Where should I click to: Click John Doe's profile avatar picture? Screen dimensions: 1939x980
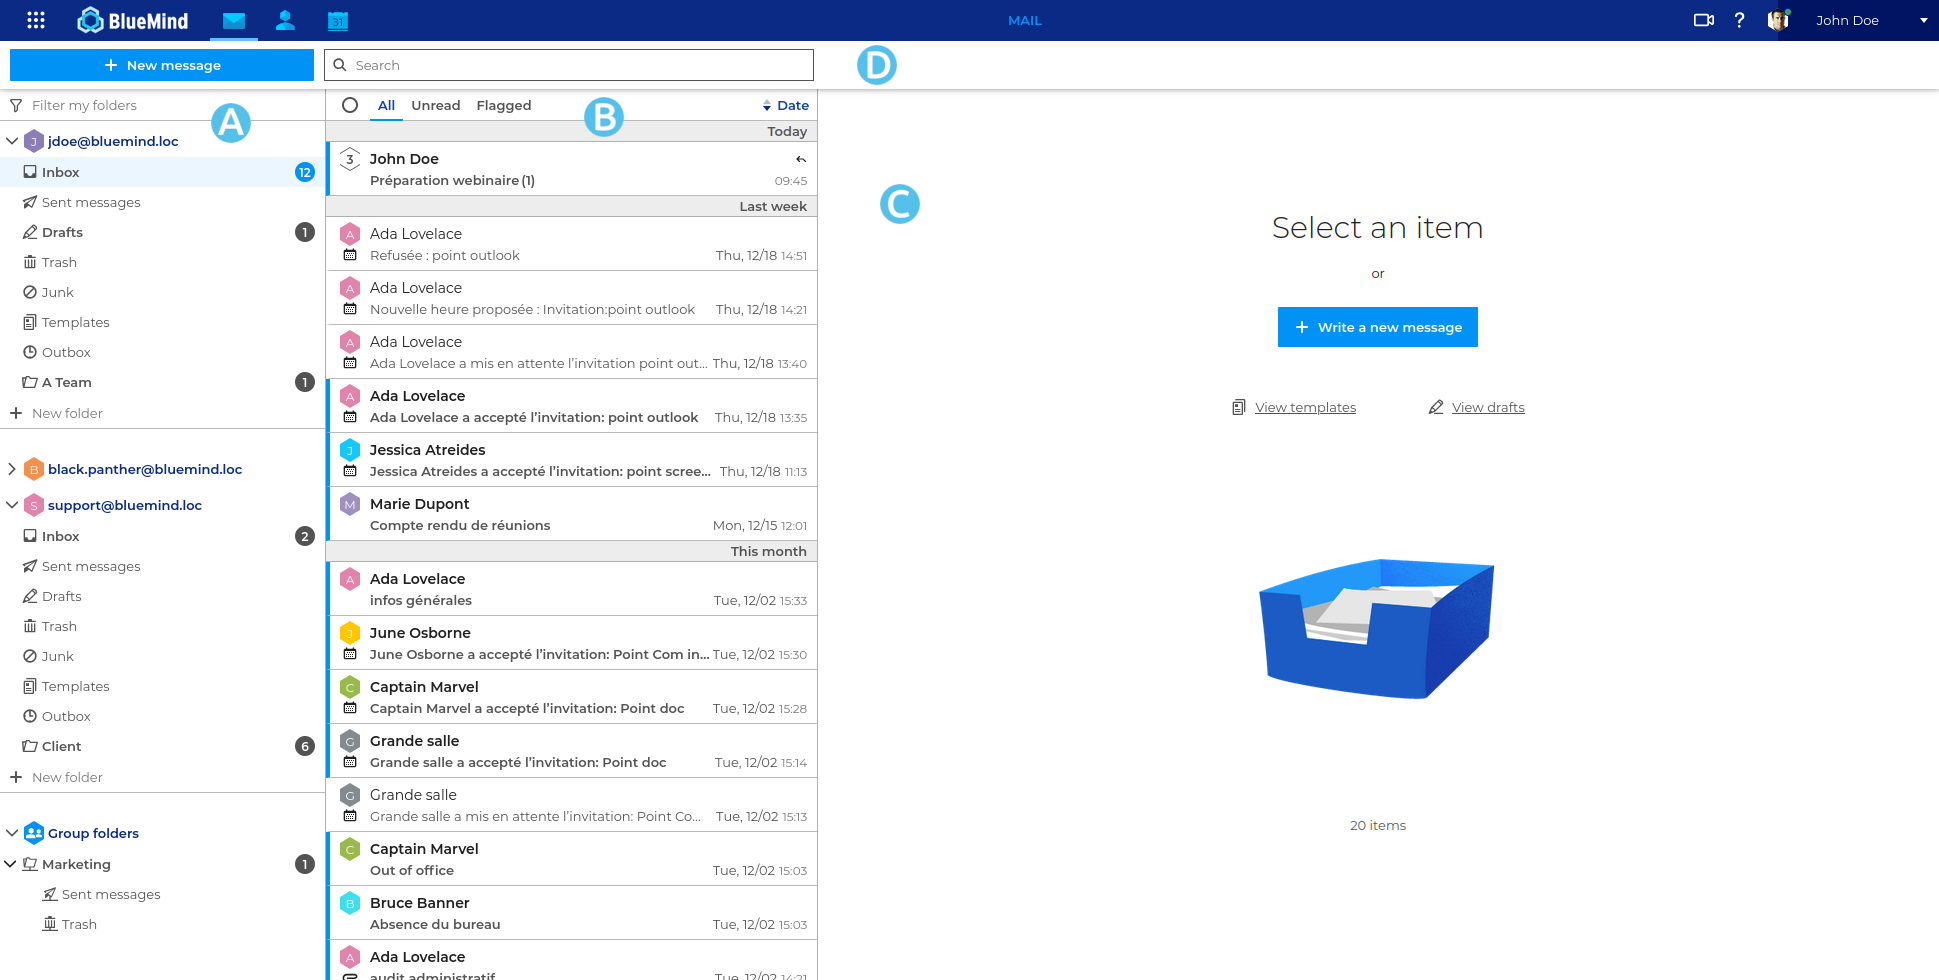(x=1778, y=20)
